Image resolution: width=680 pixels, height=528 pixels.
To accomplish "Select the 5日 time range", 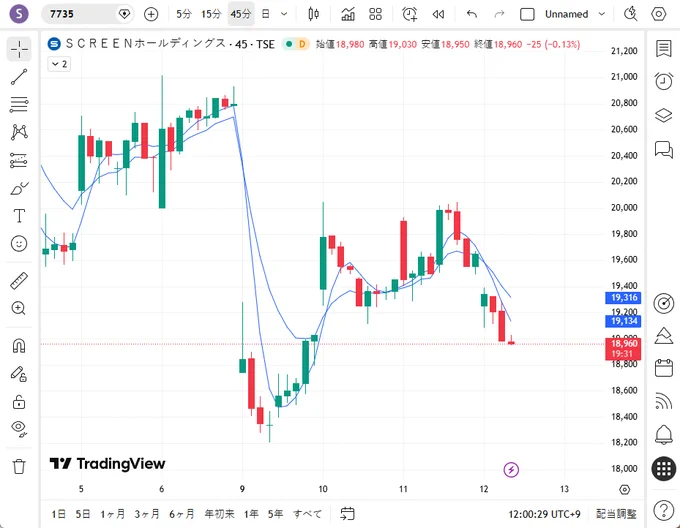I will [x=83, y=514].
